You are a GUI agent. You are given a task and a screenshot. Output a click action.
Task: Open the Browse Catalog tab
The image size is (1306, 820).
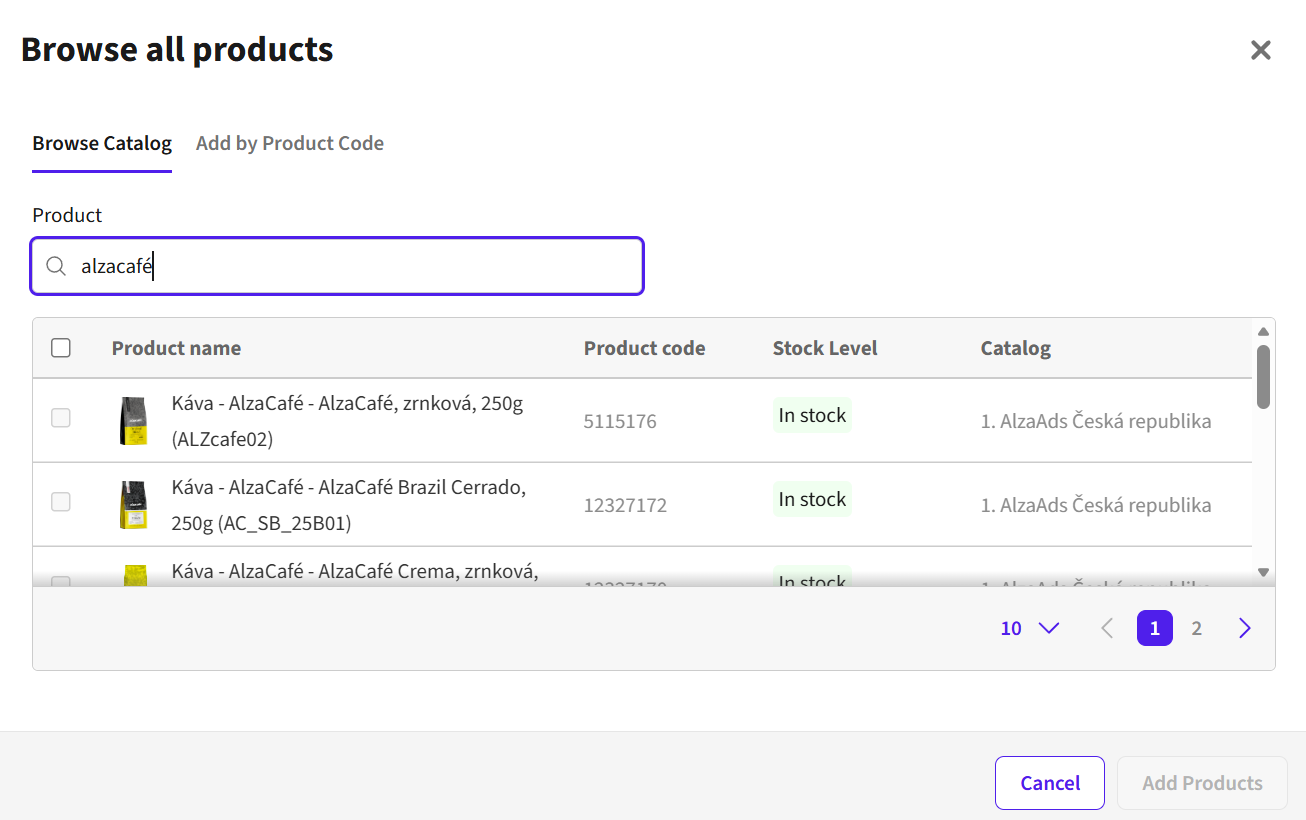click(x=102, y=143)
